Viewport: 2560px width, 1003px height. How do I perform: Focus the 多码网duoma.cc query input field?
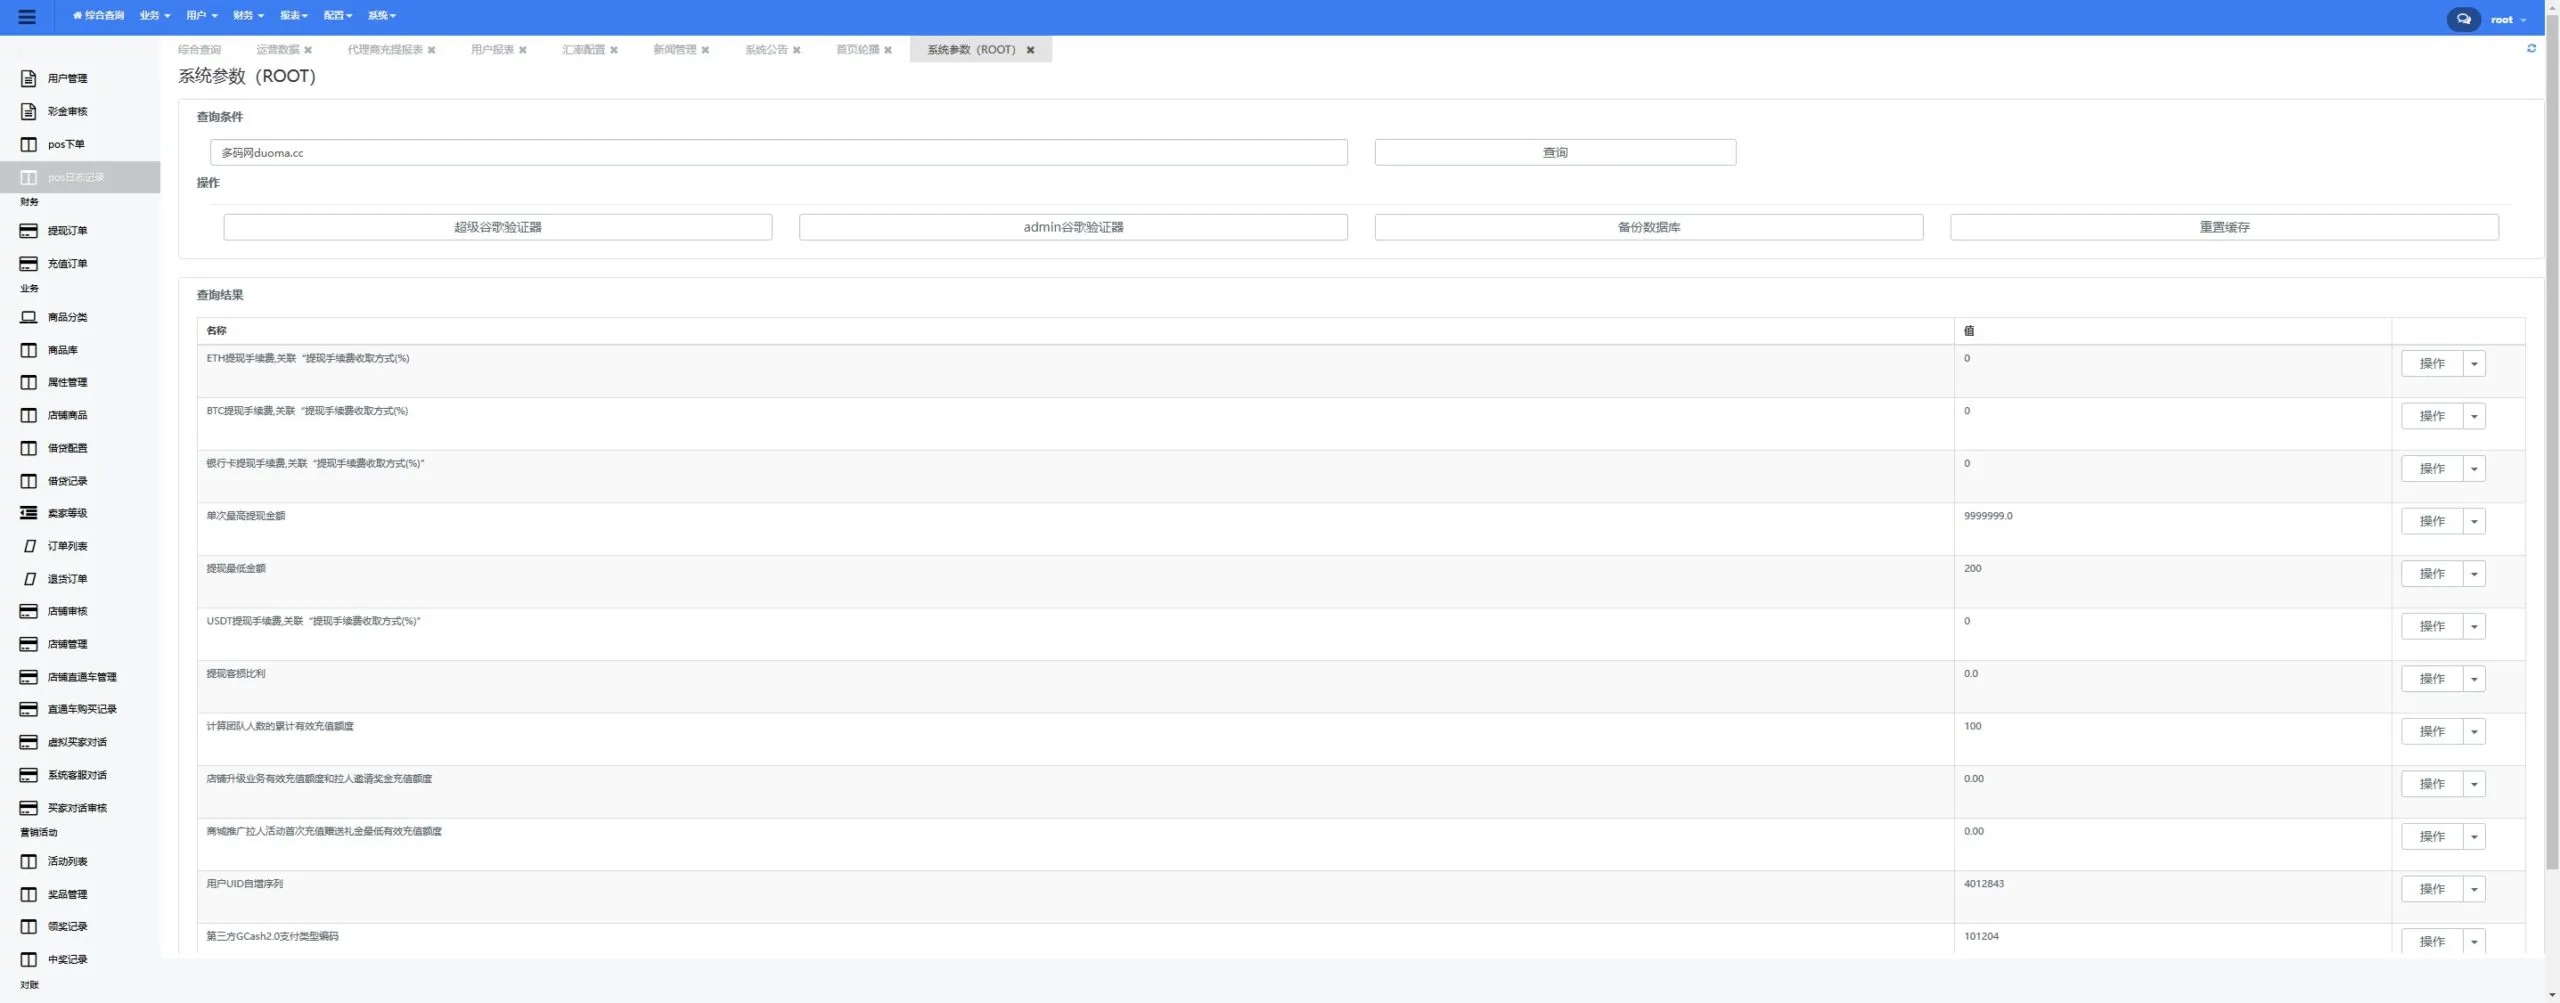click(779, 153)
